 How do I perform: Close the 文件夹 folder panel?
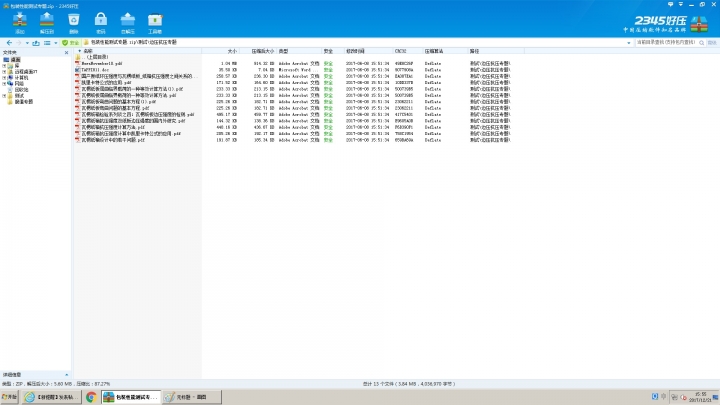click(68, 52)
